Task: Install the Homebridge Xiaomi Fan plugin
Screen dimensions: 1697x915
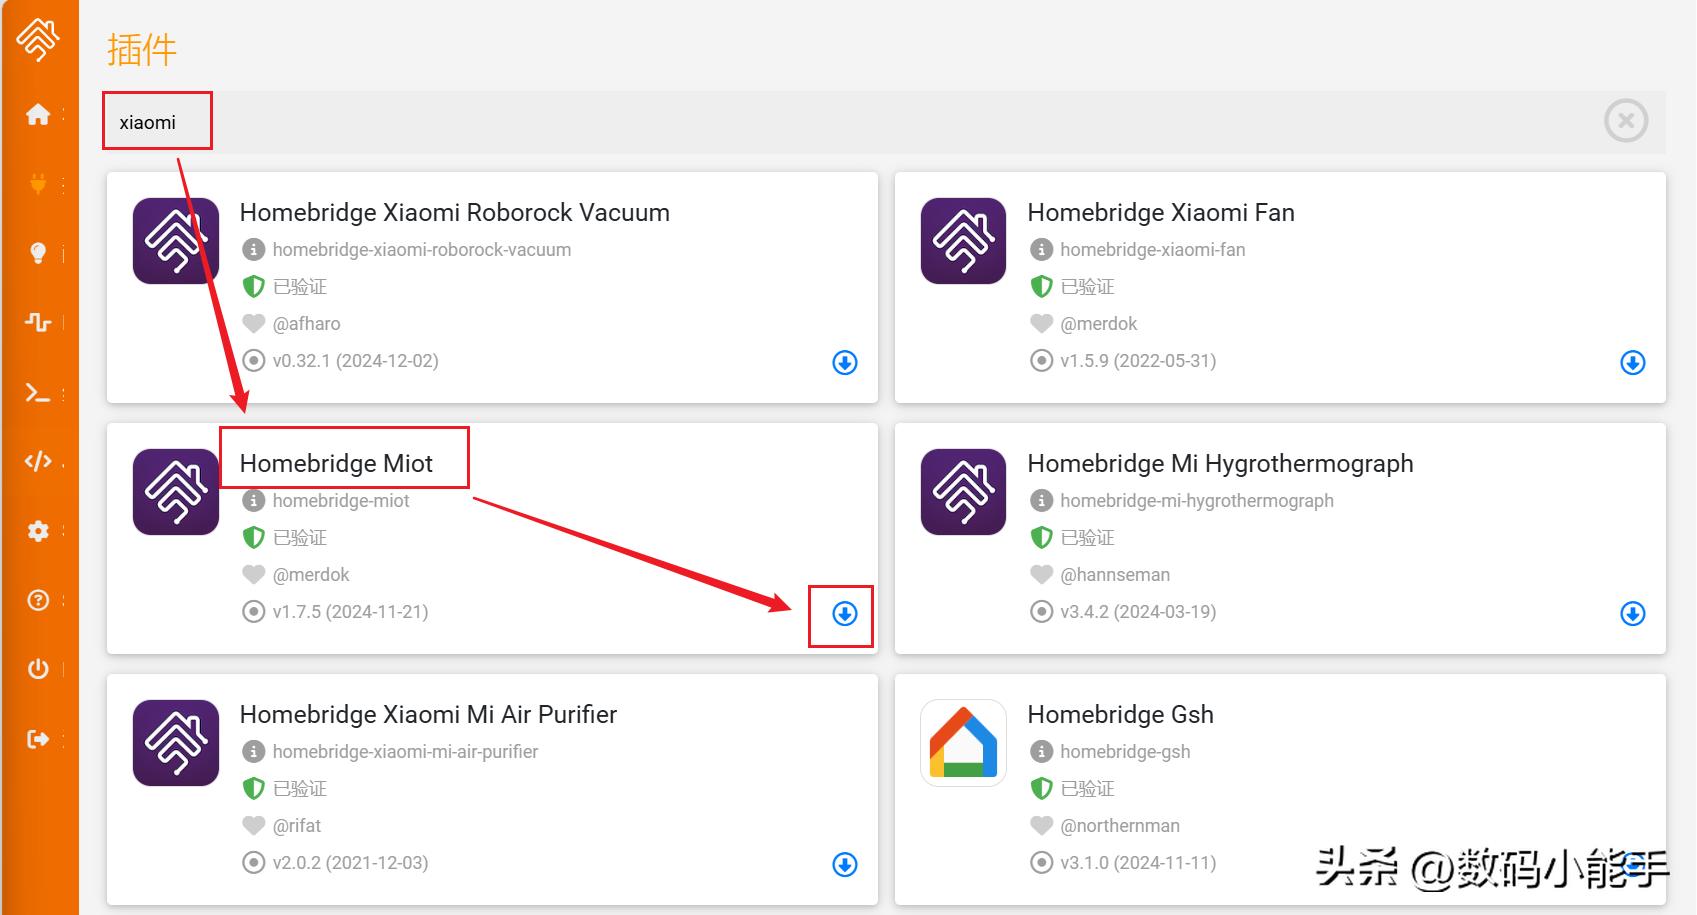Action: pyautogui.click(x=1633, y=363)
